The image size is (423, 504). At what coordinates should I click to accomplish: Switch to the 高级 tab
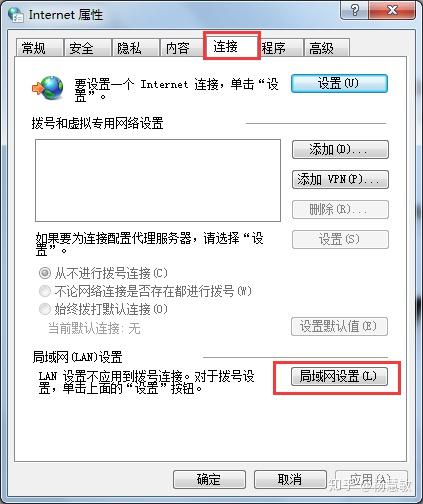[326, 48]
